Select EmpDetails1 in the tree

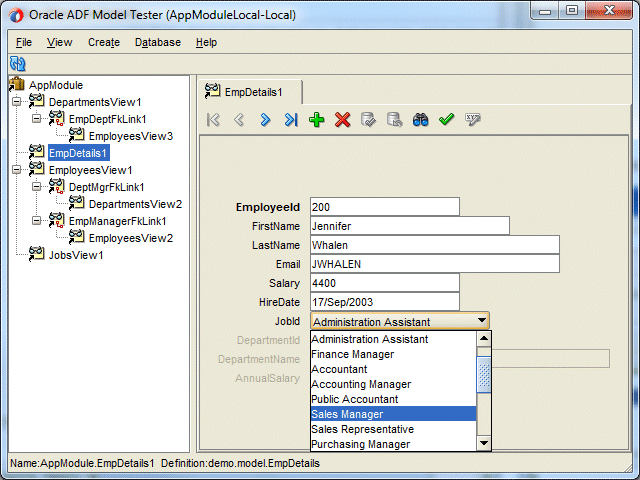[x=78, y=153]
